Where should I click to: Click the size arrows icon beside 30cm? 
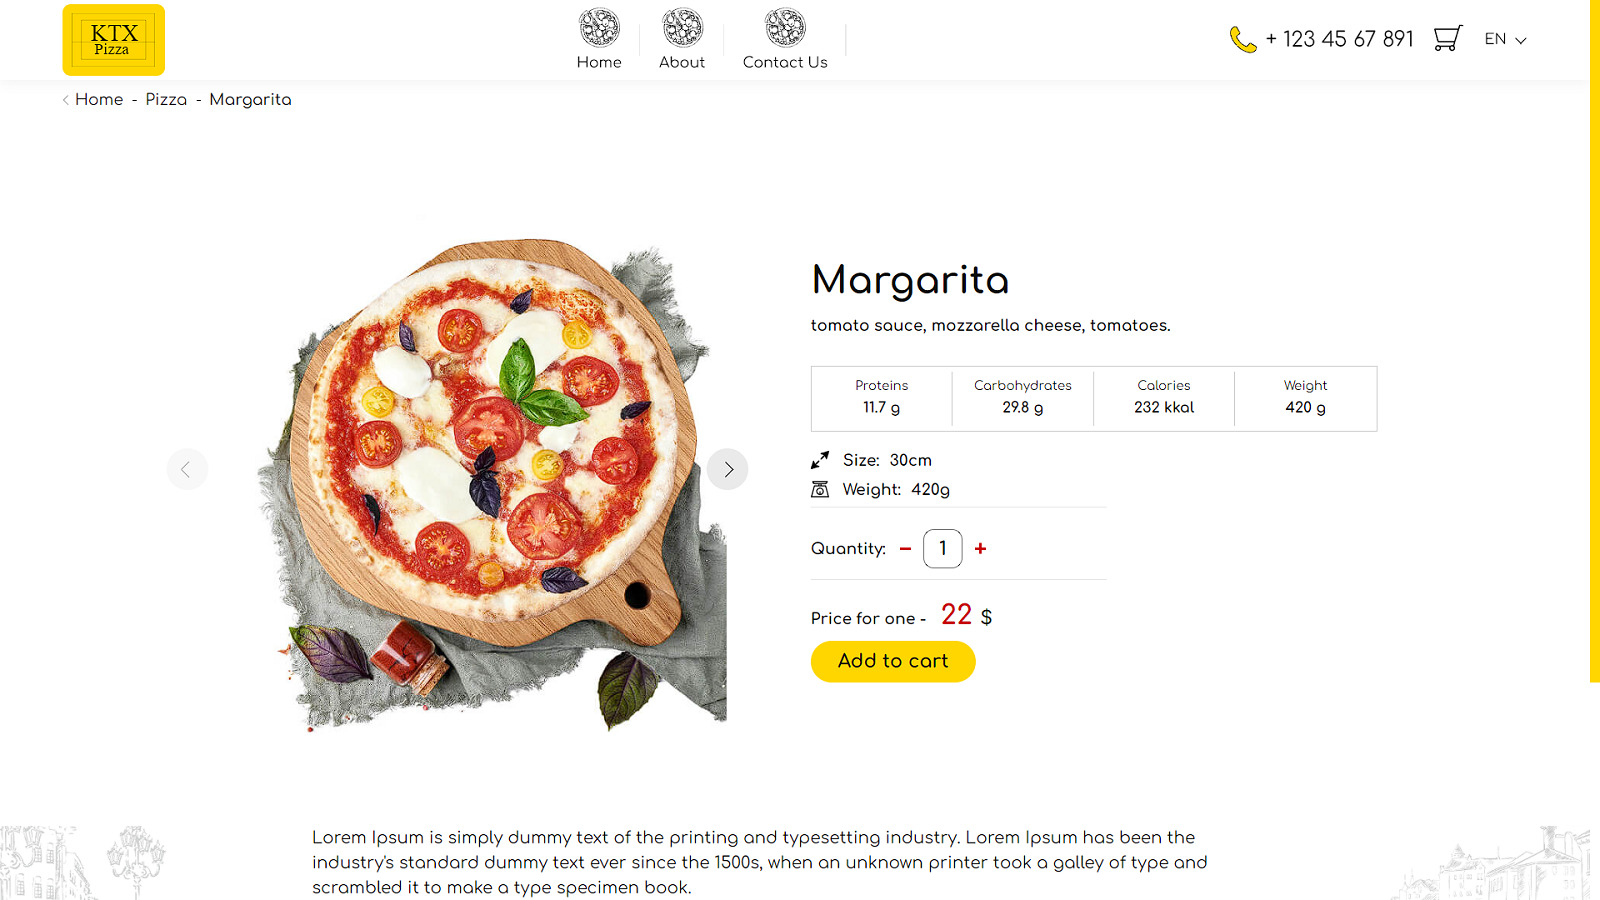(x=819, y=460)
